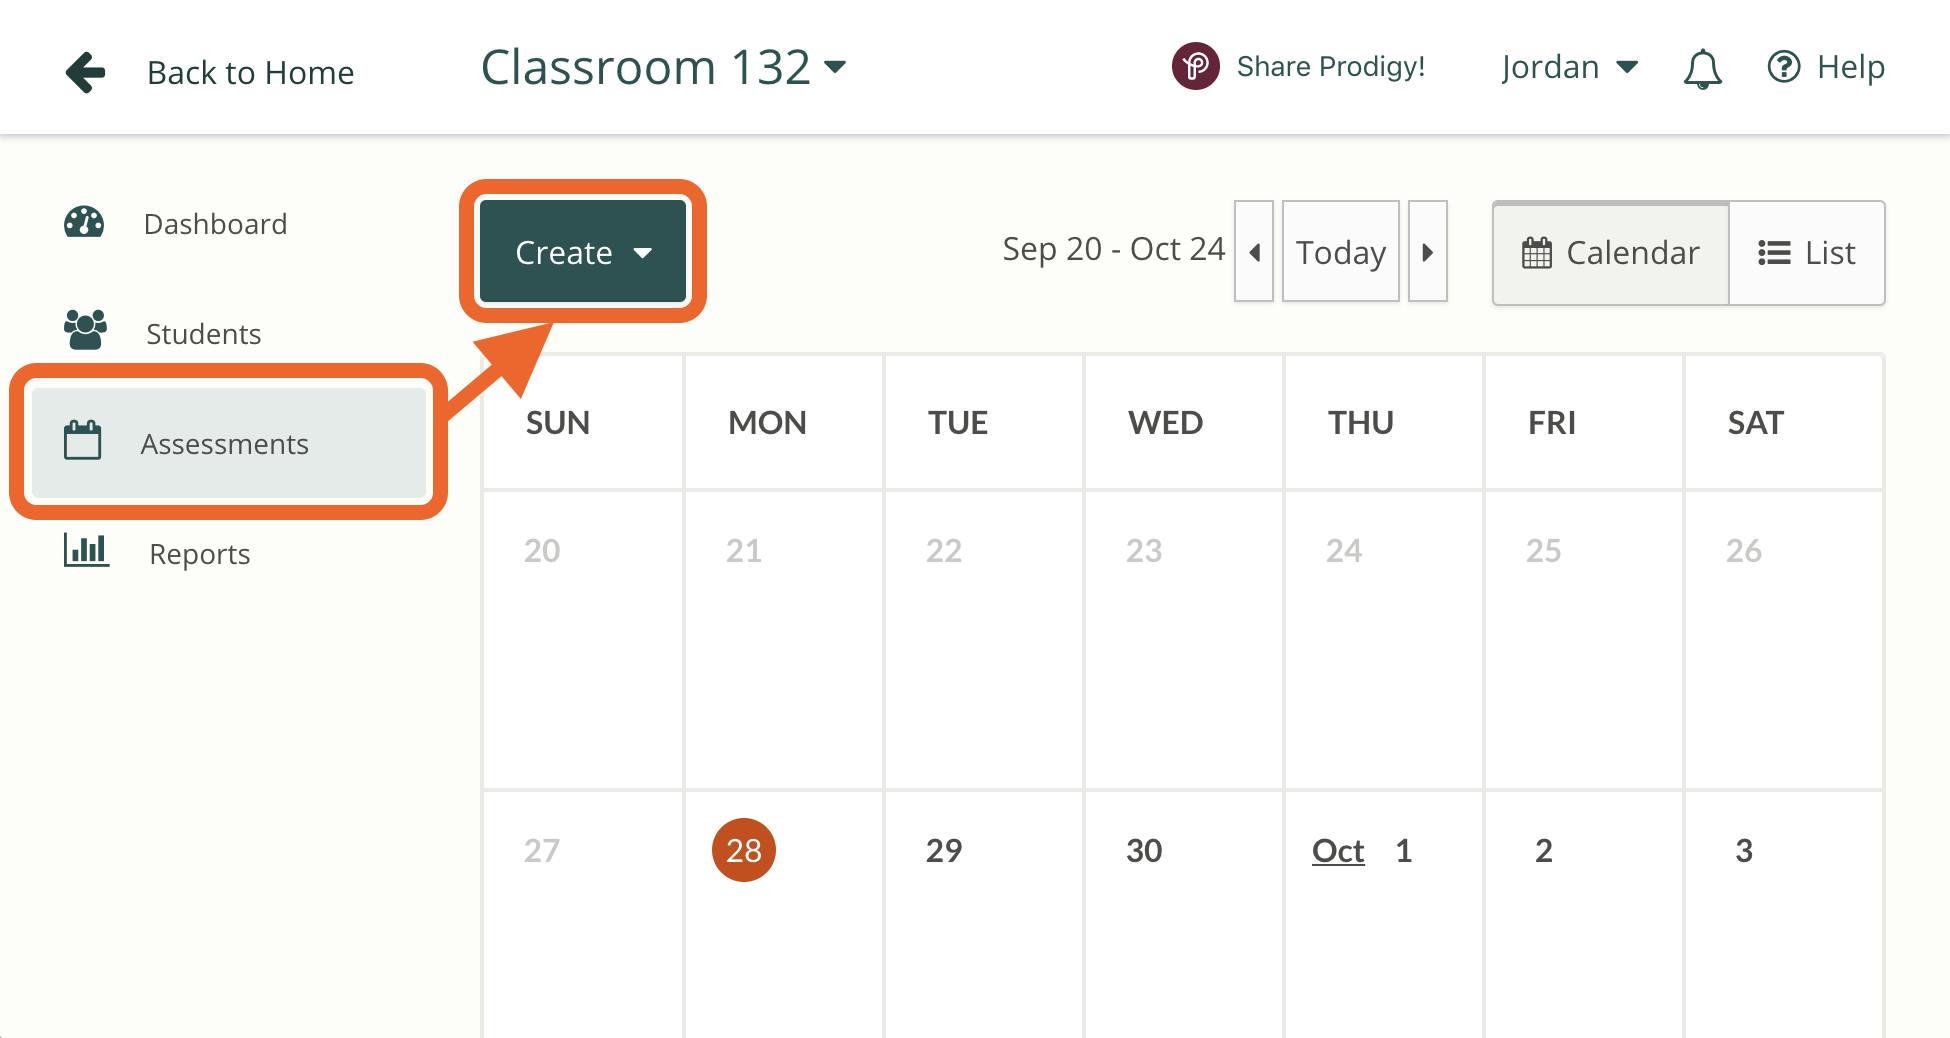1950x1038 pixels.
Task: Click the back arrow icon
Action: click(86, 72)
